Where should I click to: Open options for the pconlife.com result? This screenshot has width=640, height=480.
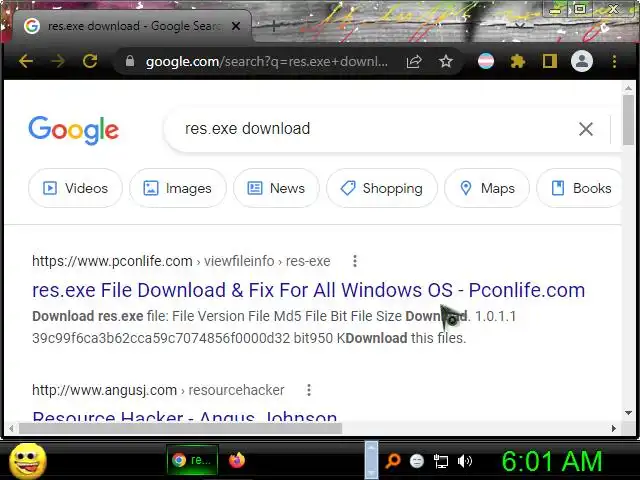point(355,261)
